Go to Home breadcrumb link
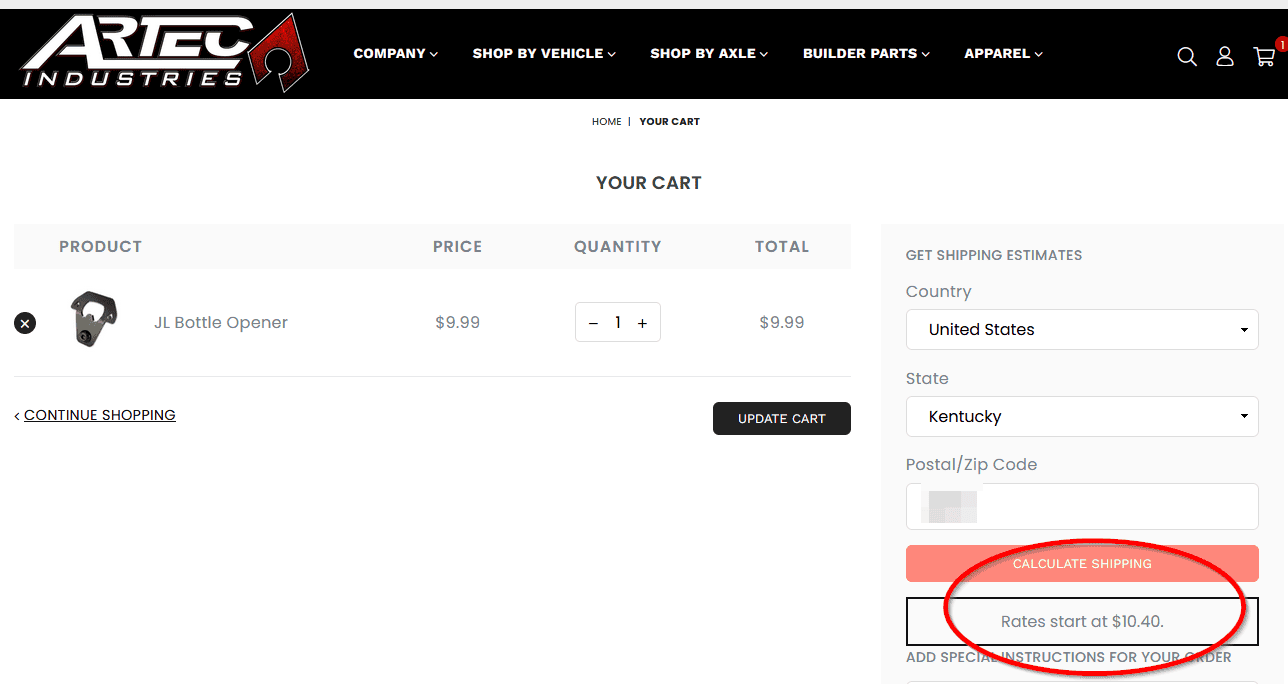The height and width of the screenshot is (684, 1288). click(x=607, y=121)
